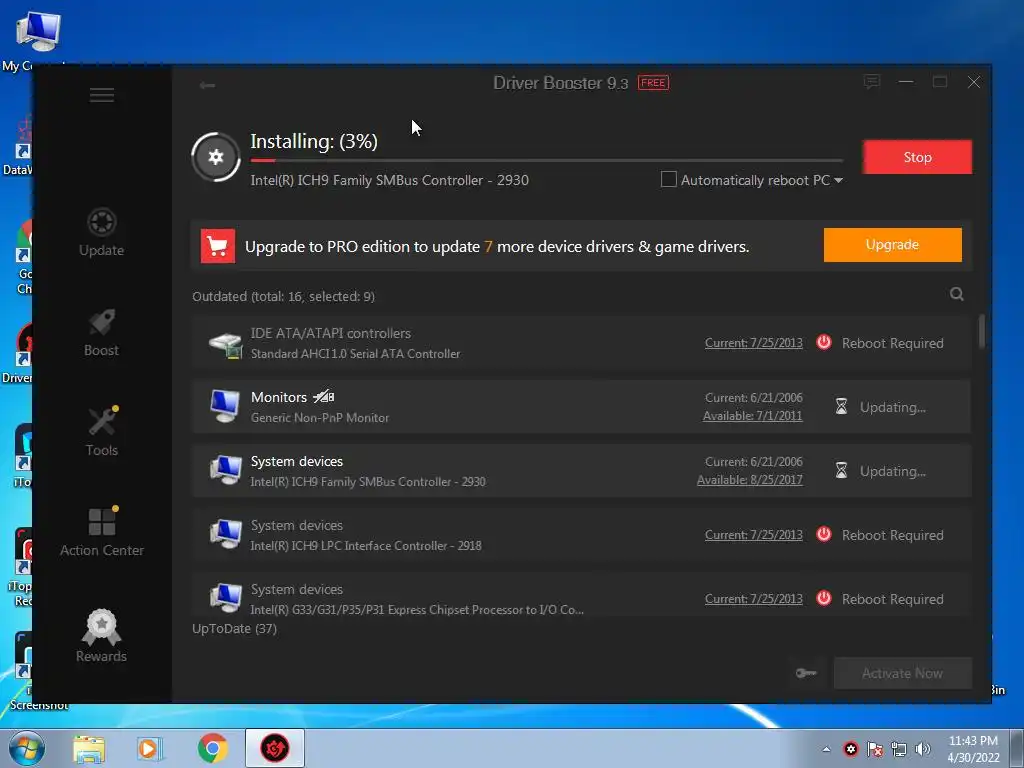Open the hamburger menu in Driver Booster
Screen dimensions: 1024x768
102,95
